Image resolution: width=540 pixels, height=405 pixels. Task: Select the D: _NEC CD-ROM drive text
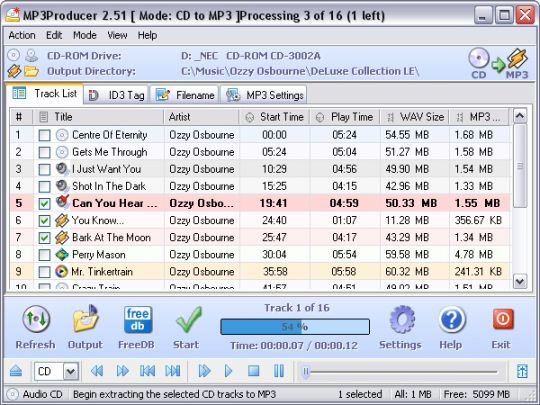pos(251,55)
